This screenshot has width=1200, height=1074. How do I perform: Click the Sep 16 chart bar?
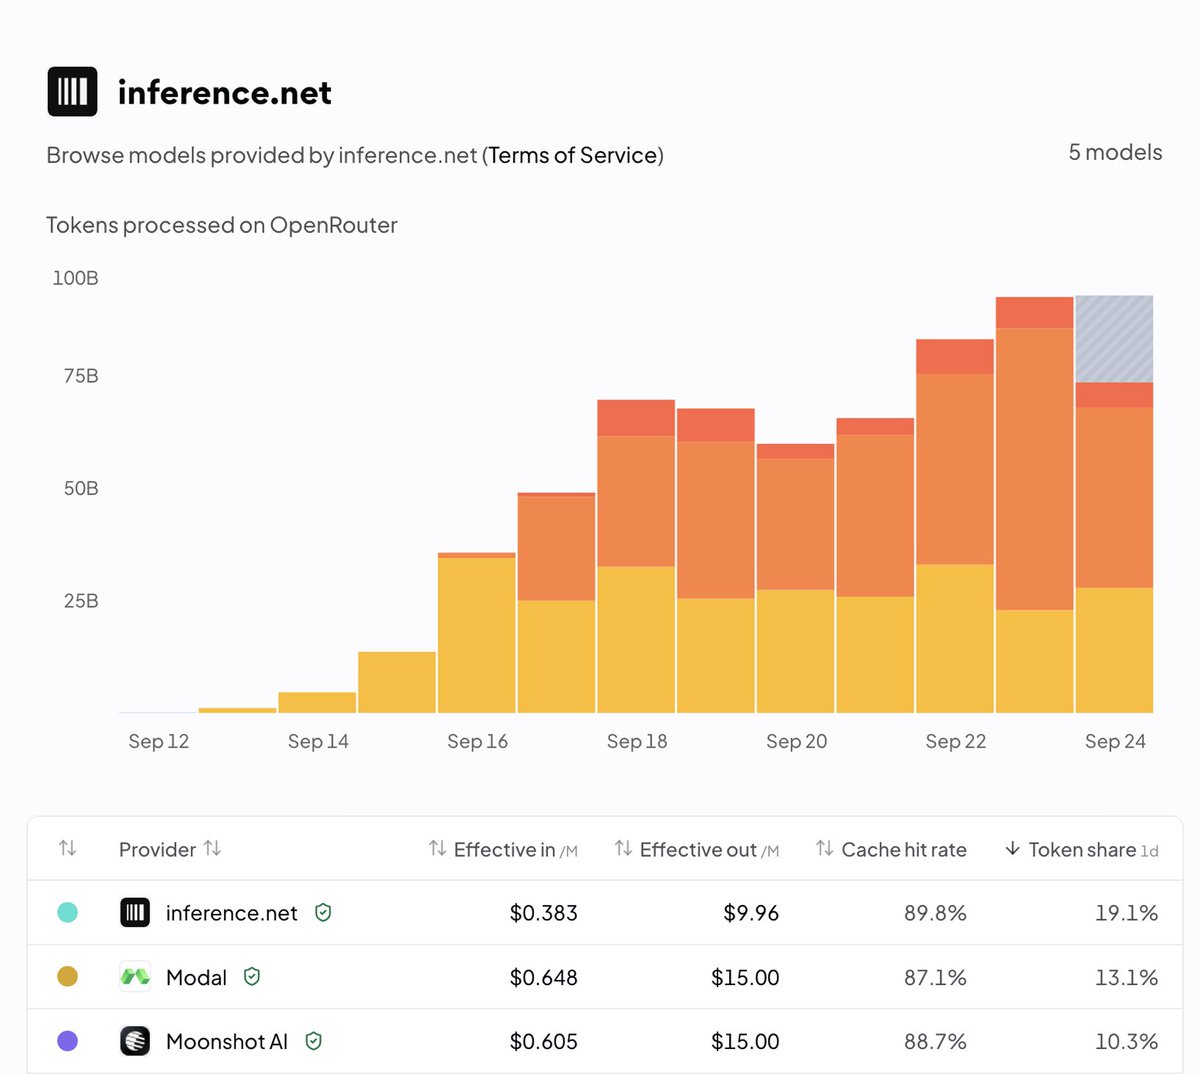[477, 633]
